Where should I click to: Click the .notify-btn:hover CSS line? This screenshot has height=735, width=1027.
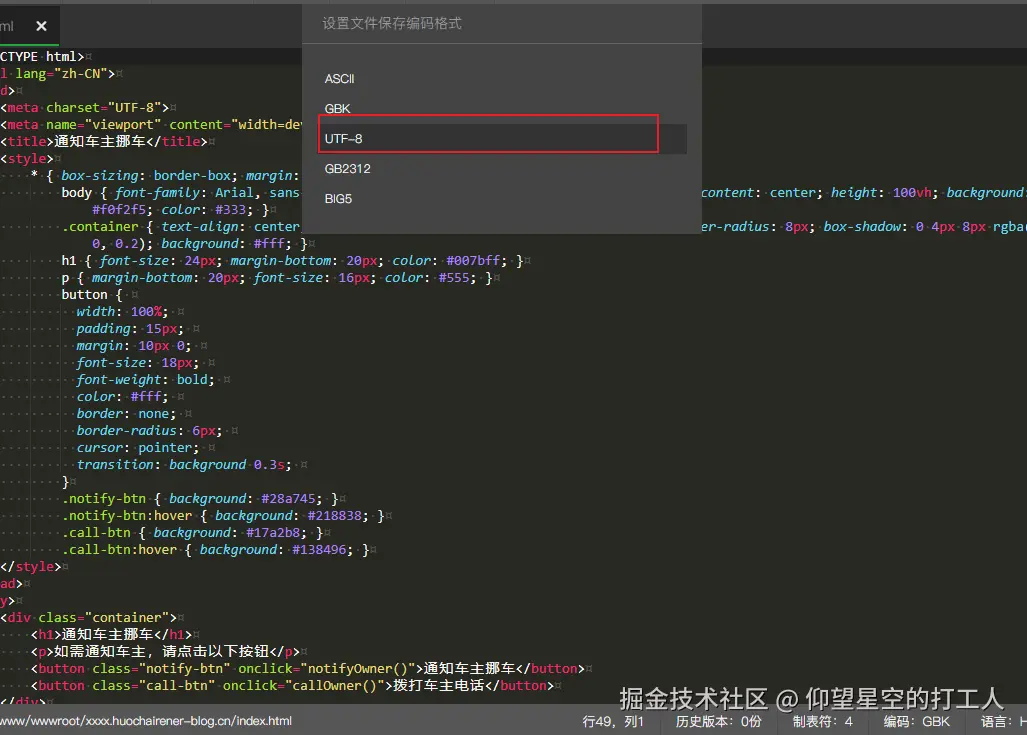pos(223,516)
